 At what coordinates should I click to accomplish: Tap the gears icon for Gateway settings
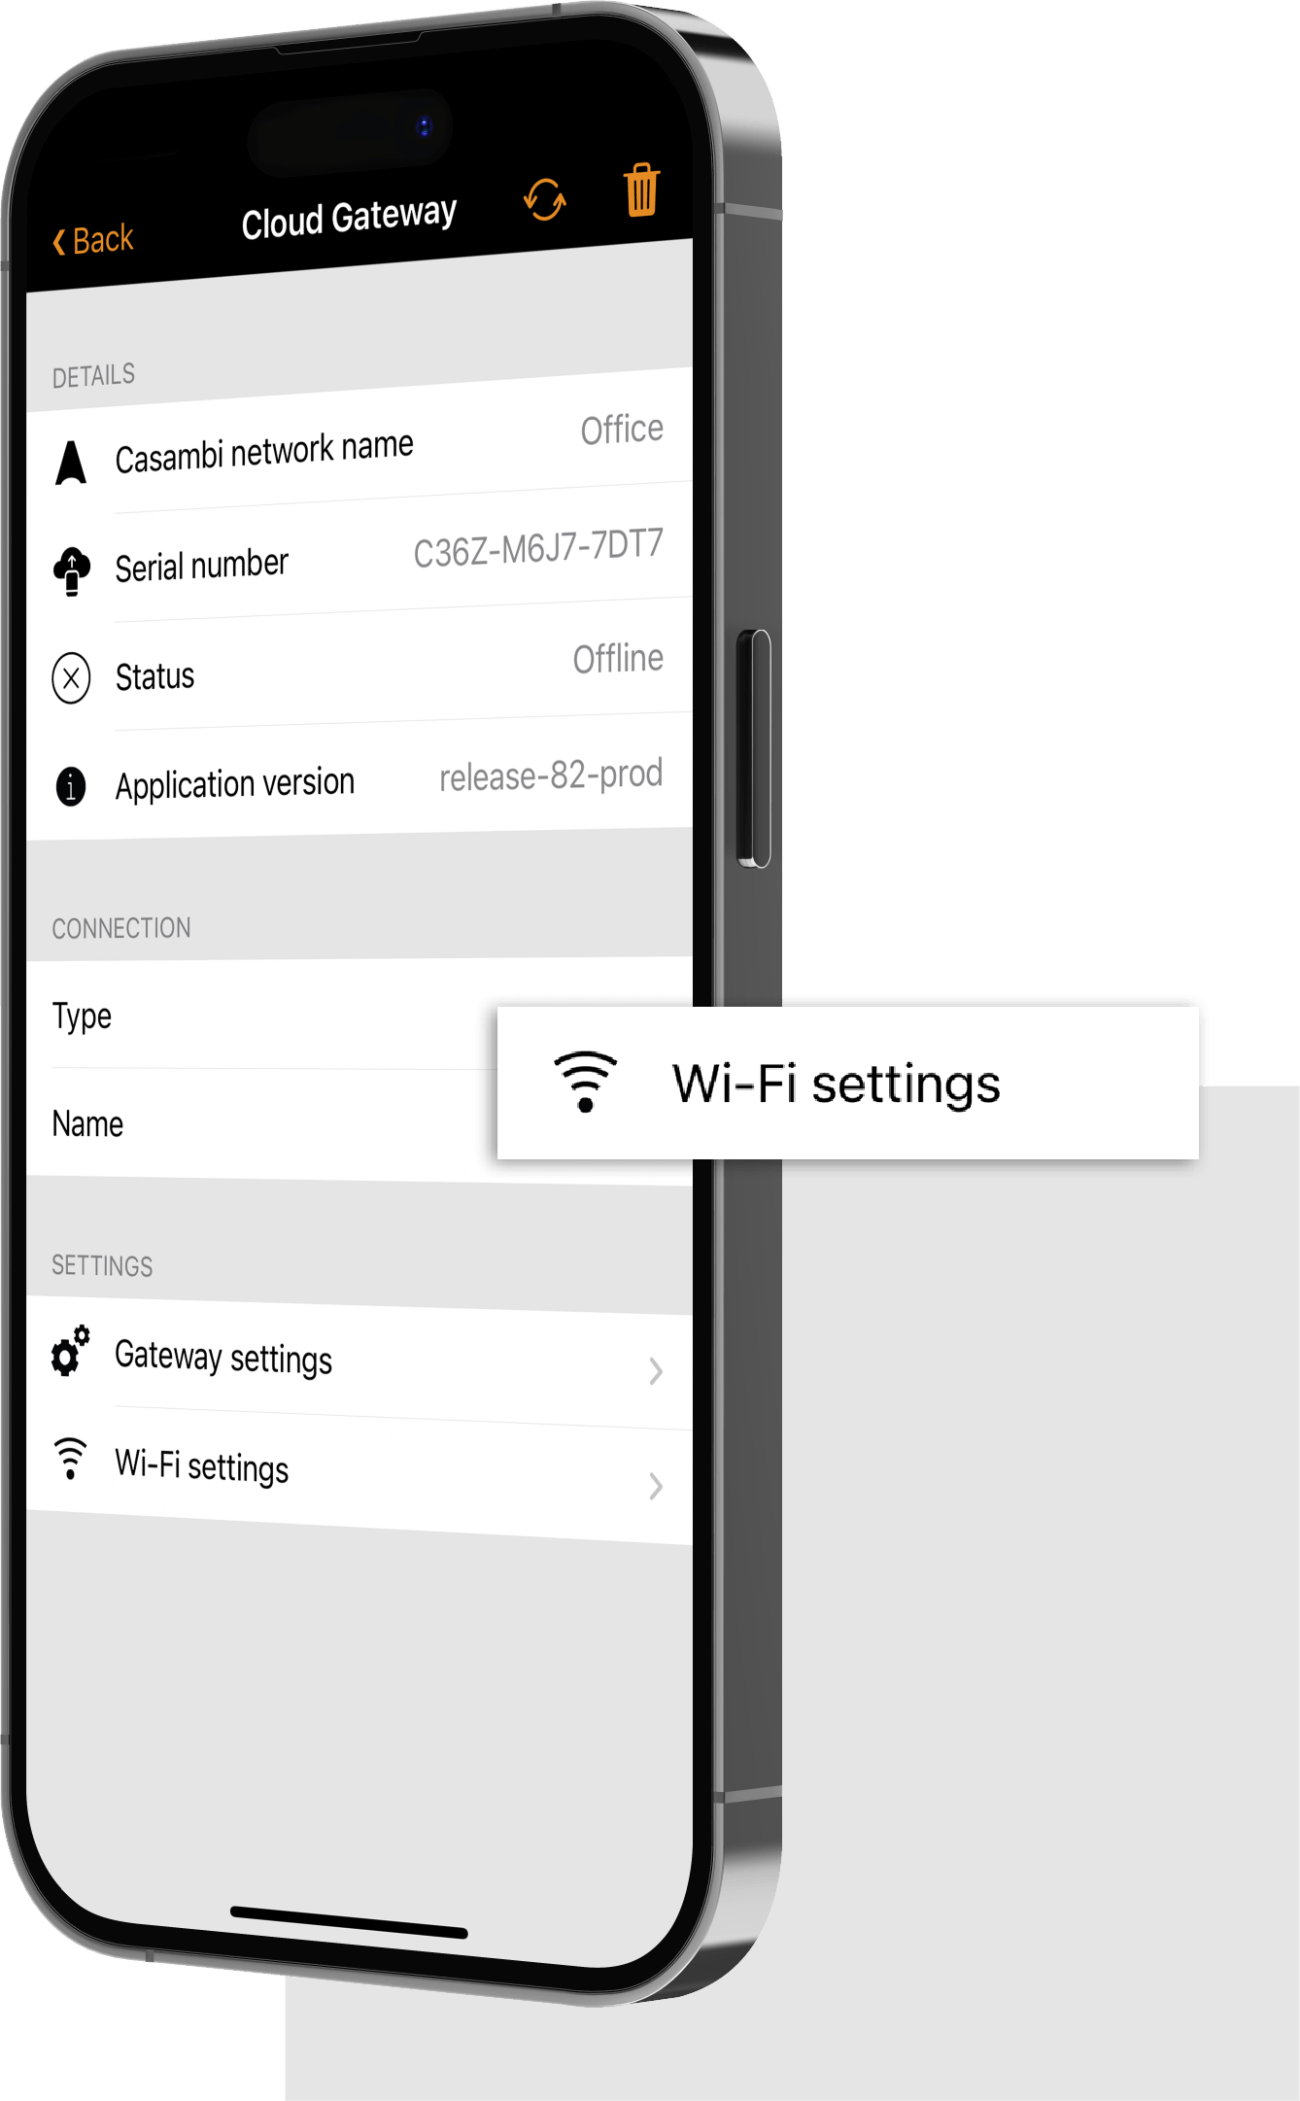[x=70, y=1350]
